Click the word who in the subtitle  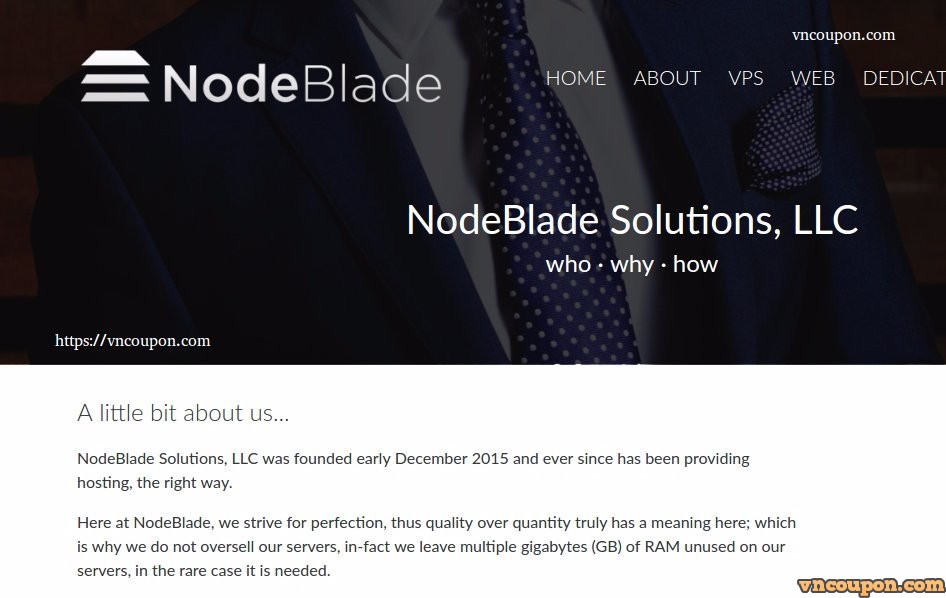[x=568, y=264]
